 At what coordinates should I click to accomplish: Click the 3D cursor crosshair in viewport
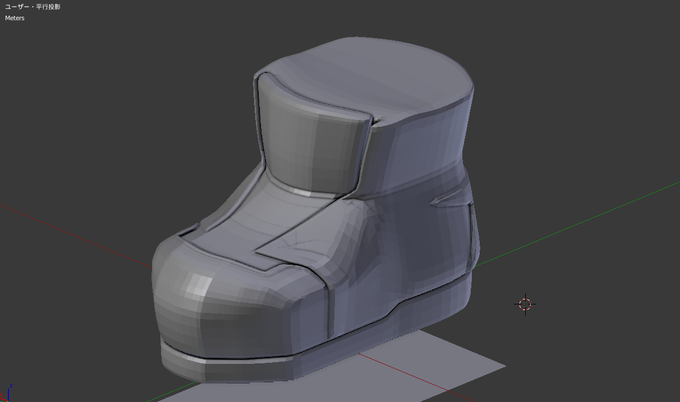coord(525,304)
